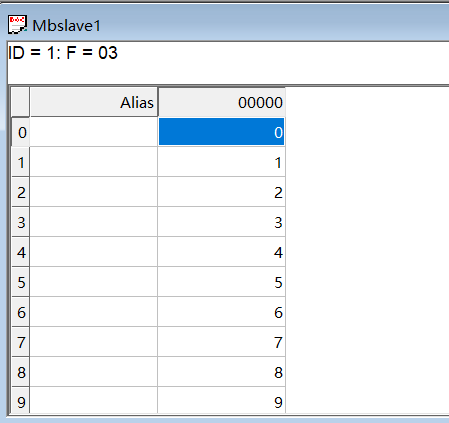449x423 pixels.
Task: Click the Alias cell in row 6
Action: pos(94,312)
